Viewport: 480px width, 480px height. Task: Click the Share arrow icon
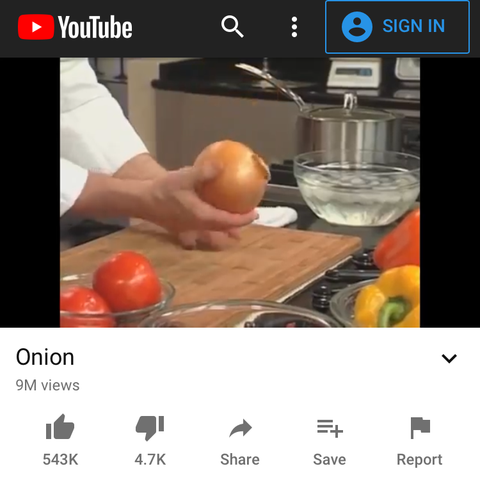(x=240, y=428)
